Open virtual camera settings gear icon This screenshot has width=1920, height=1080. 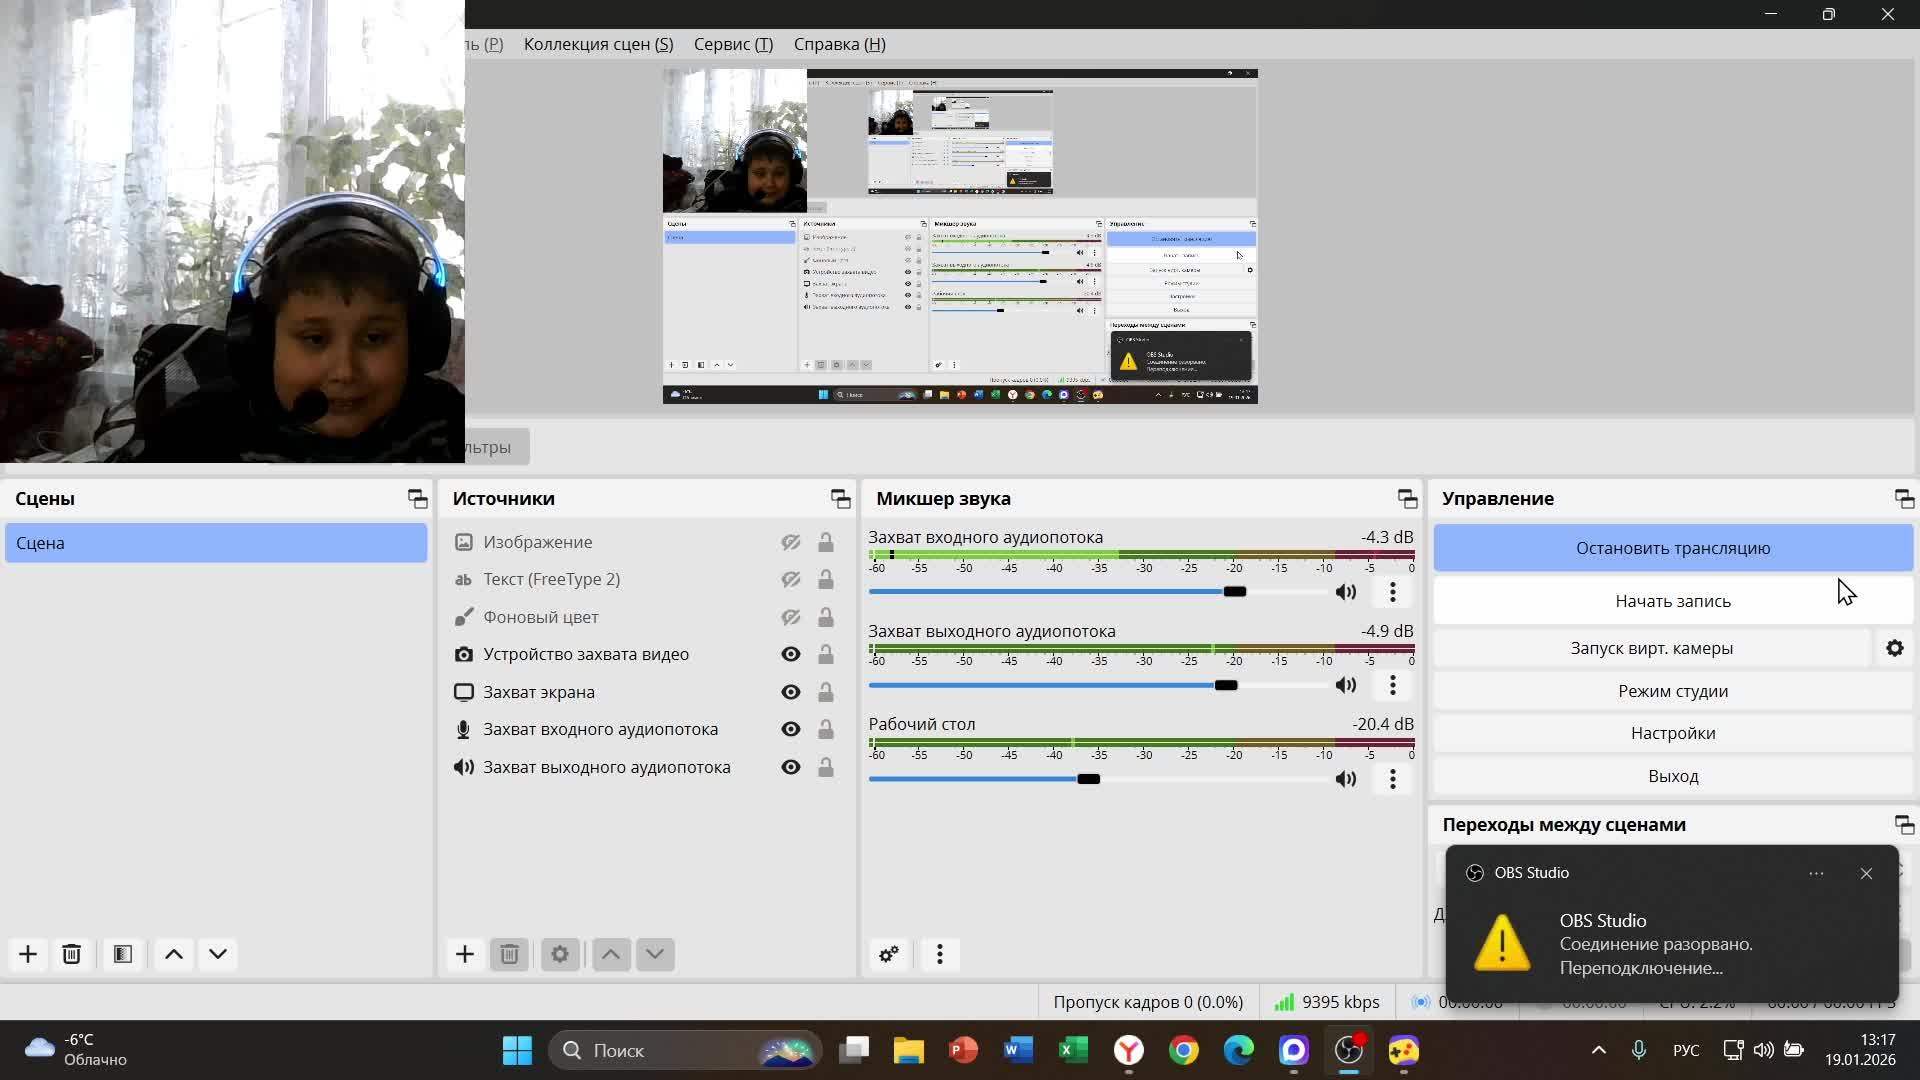point(1895,648)
